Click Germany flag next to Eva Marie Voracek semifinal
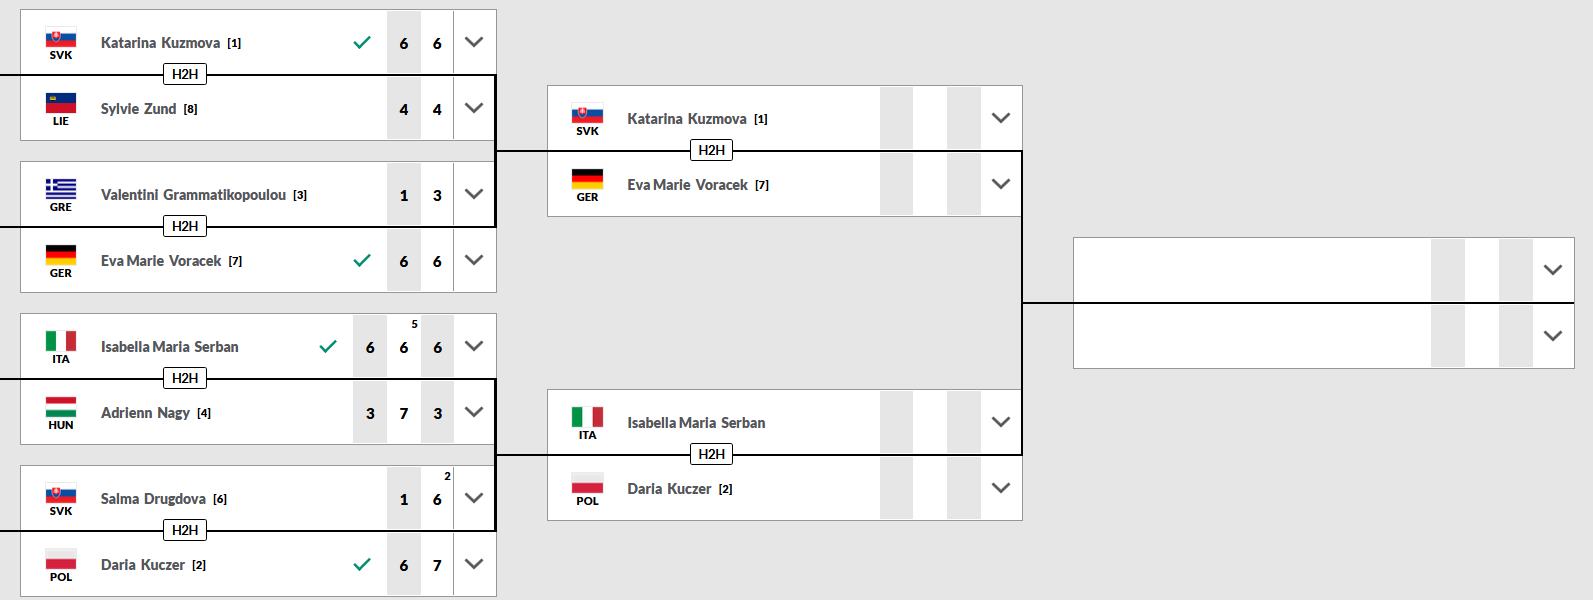 587,180
